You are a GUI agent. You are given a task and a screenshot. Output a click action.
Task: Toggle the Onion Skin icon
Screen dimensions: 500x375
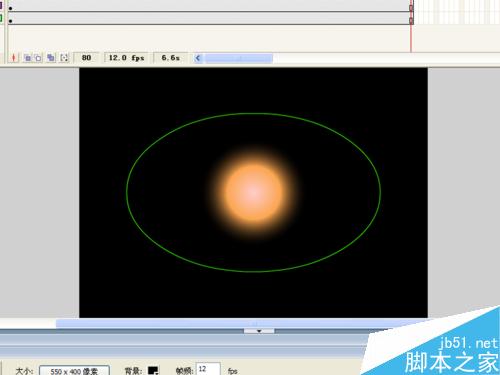tap(27, 58)
